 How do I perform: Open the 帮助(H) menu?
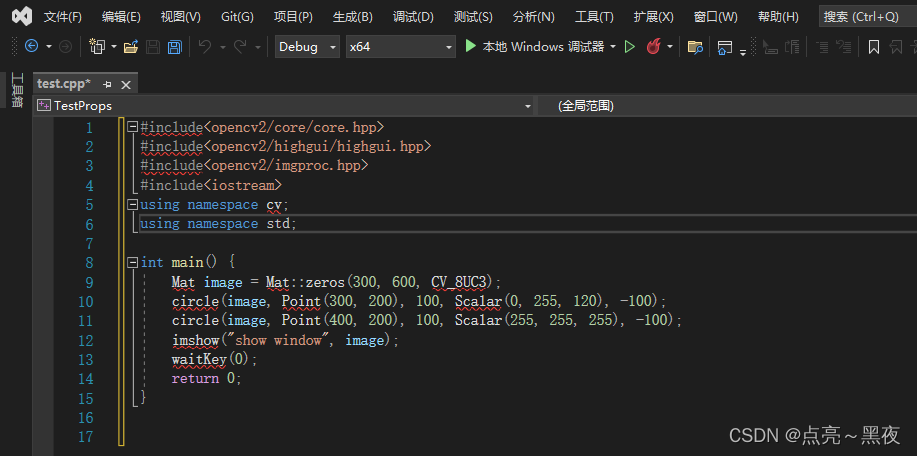coord(778,17)
